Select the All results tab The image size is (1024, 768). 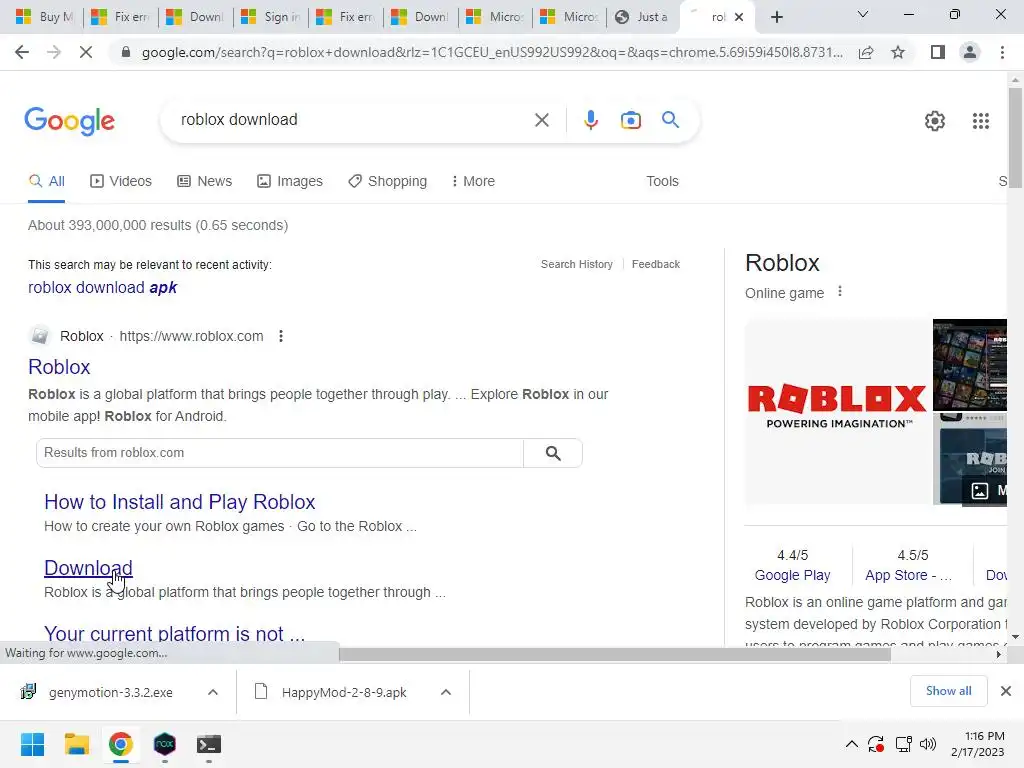point(46,182)
